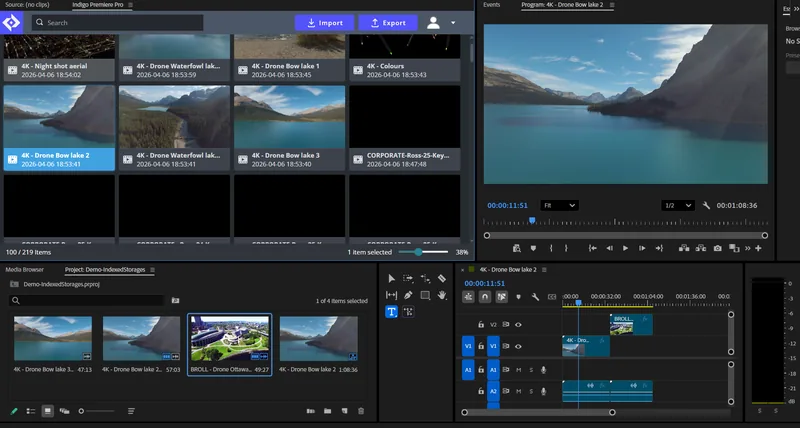Step forward one frame

coord(642,248)
